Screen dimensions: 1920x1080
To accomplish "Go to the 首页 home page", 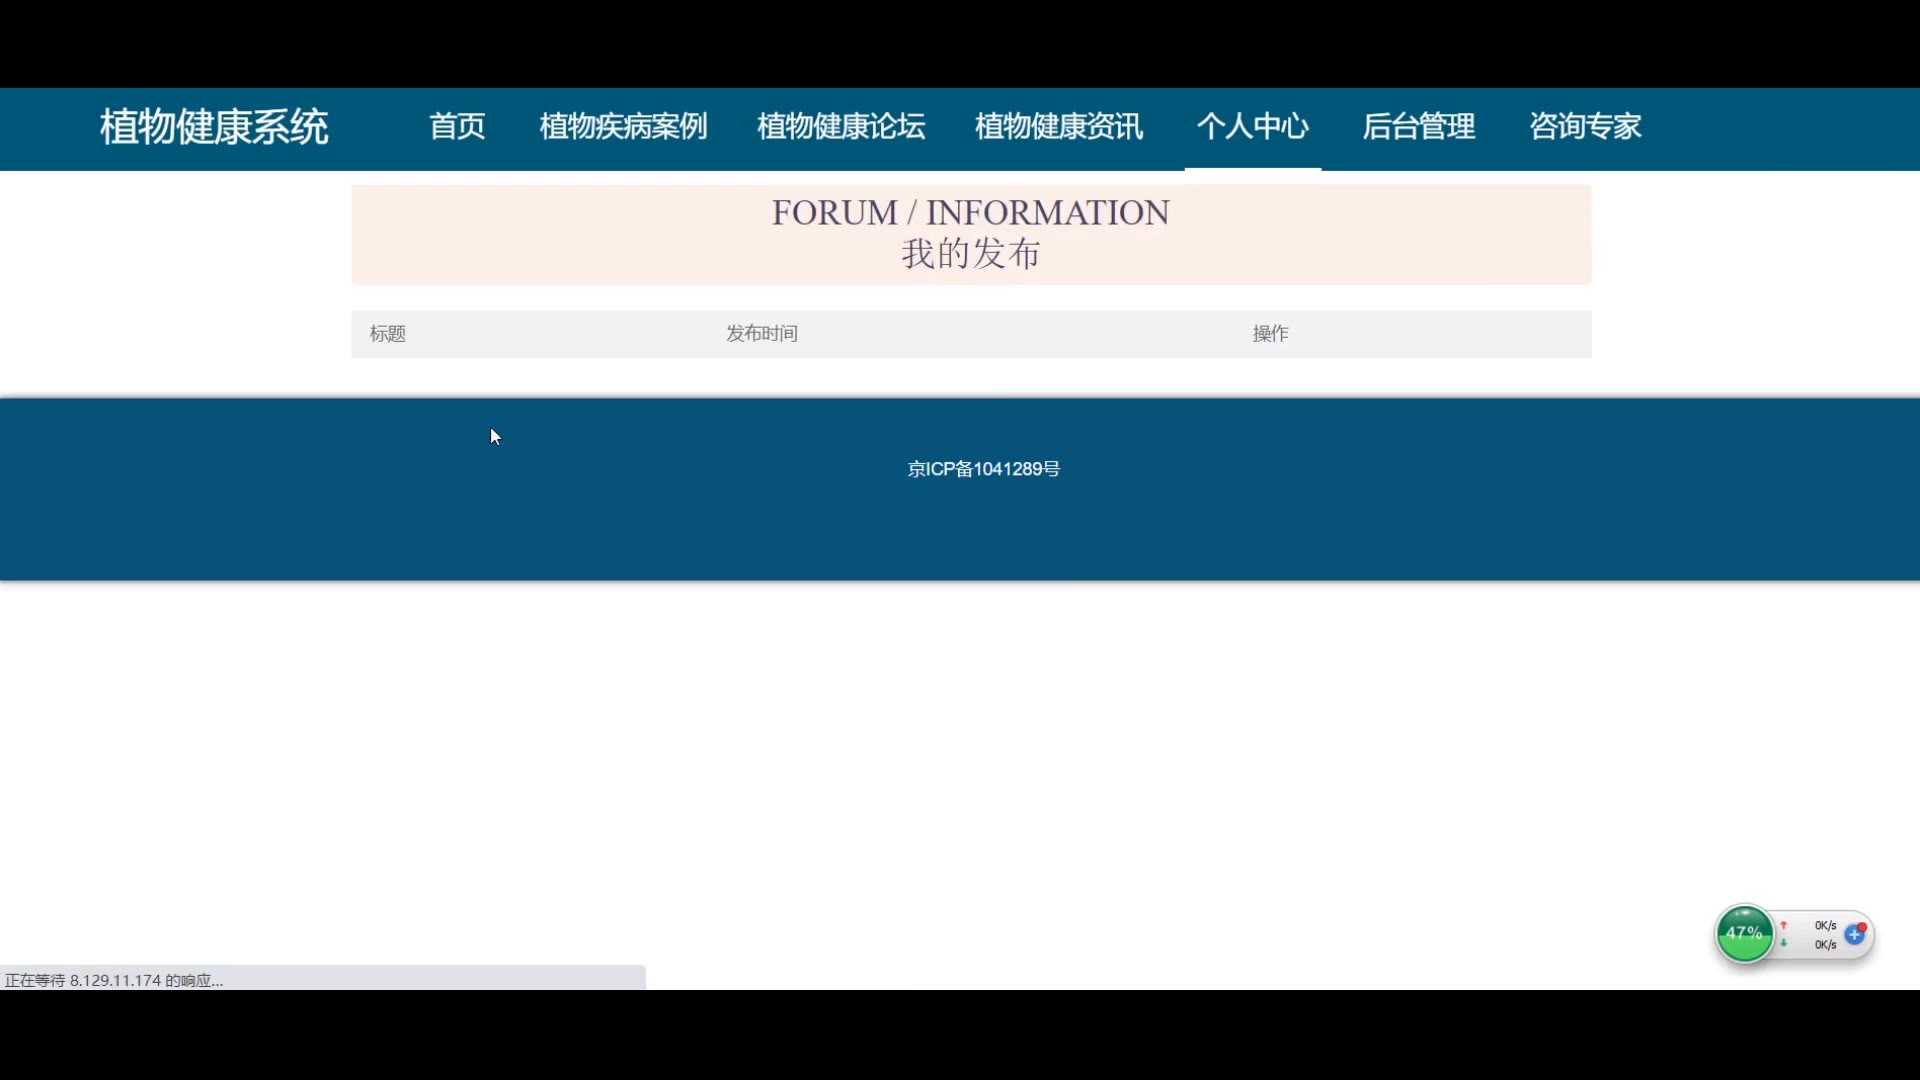I will click(457, 126).
